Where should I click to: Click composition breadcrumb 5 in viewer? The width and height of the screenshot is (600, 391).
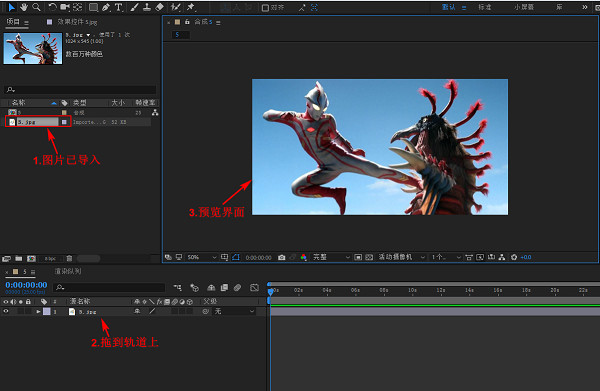177,35
